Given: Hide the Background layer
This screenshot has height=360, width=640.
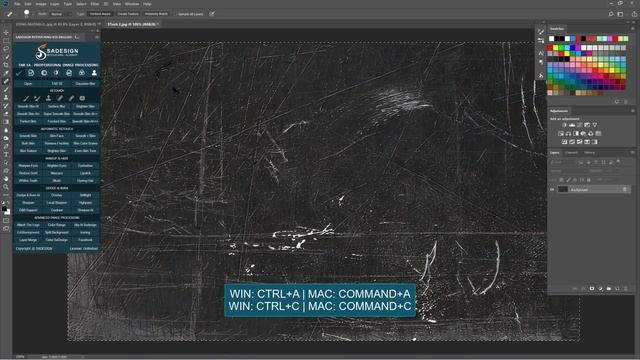Looking at the screenshot, I should pyautogui.click(x=552, y=189).
